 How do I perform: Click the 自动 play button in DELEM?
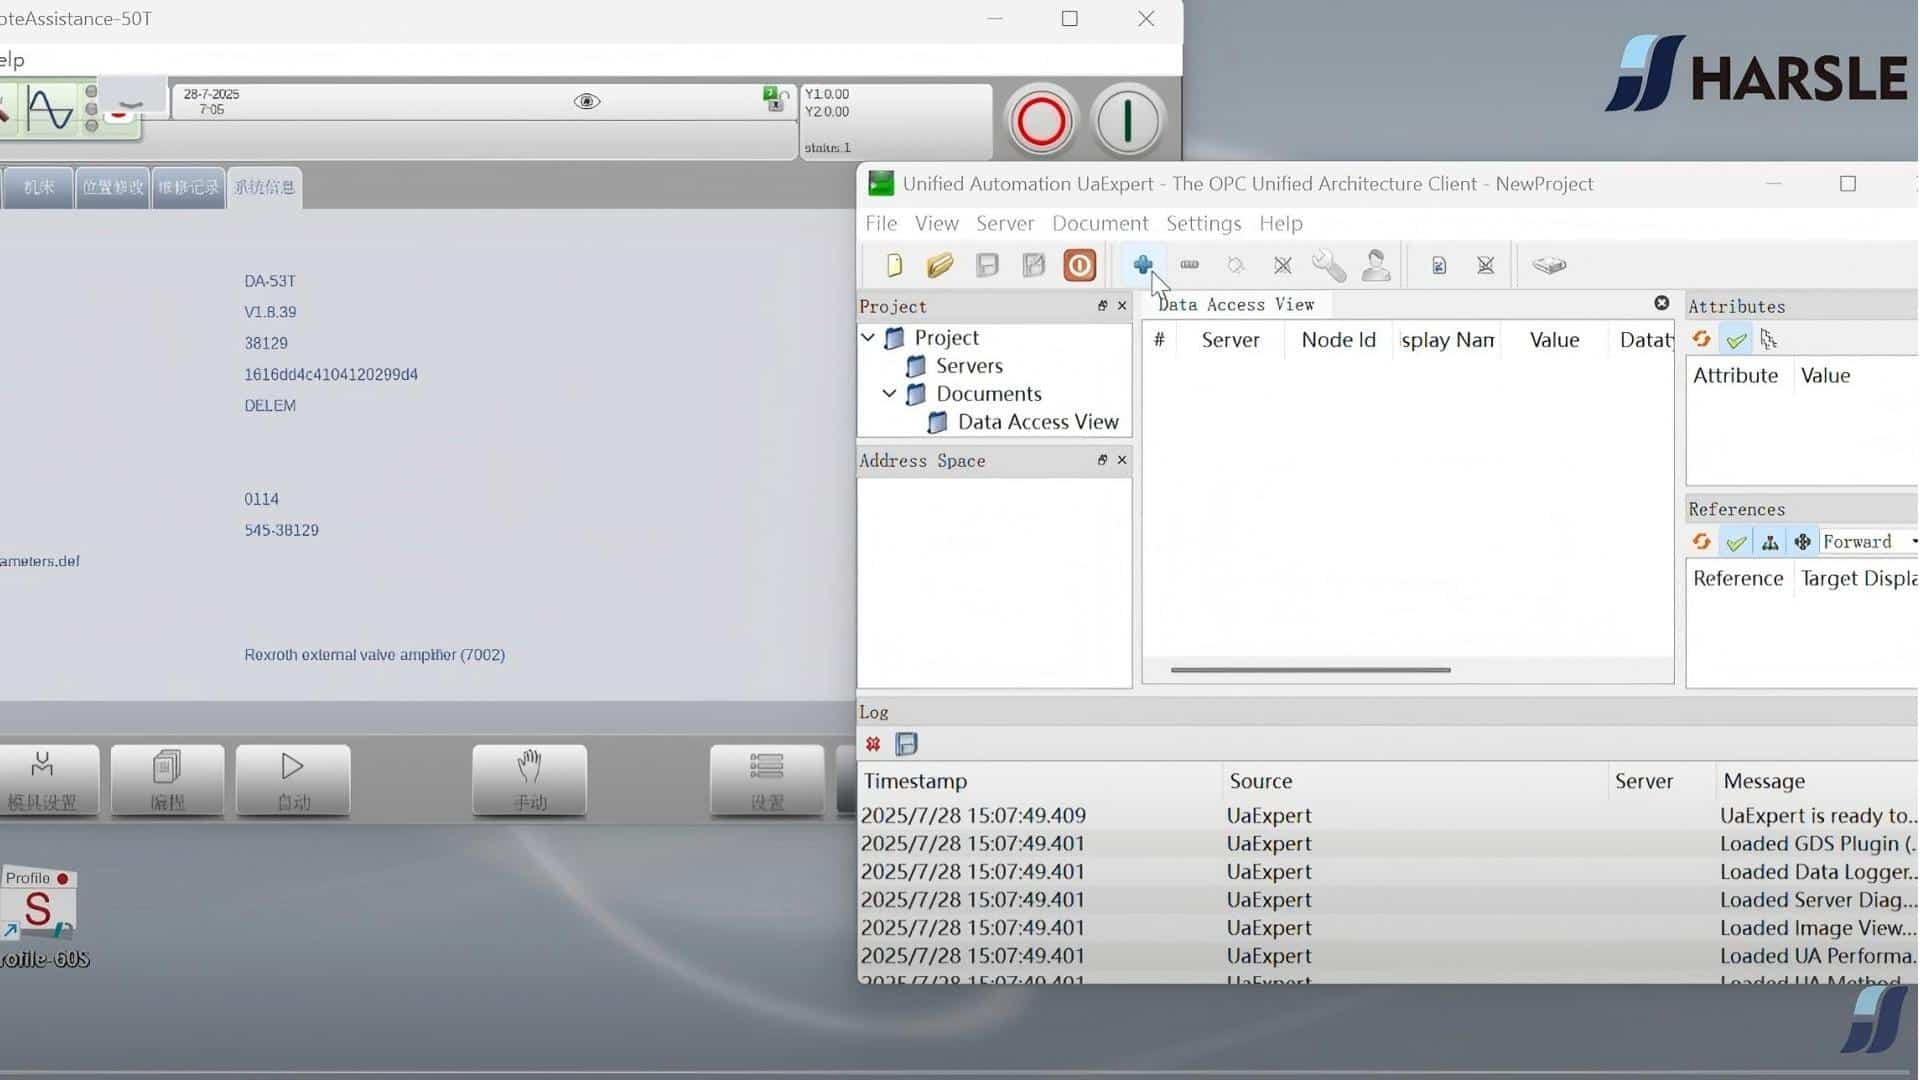pyautogui.click(x=293, y=780)
